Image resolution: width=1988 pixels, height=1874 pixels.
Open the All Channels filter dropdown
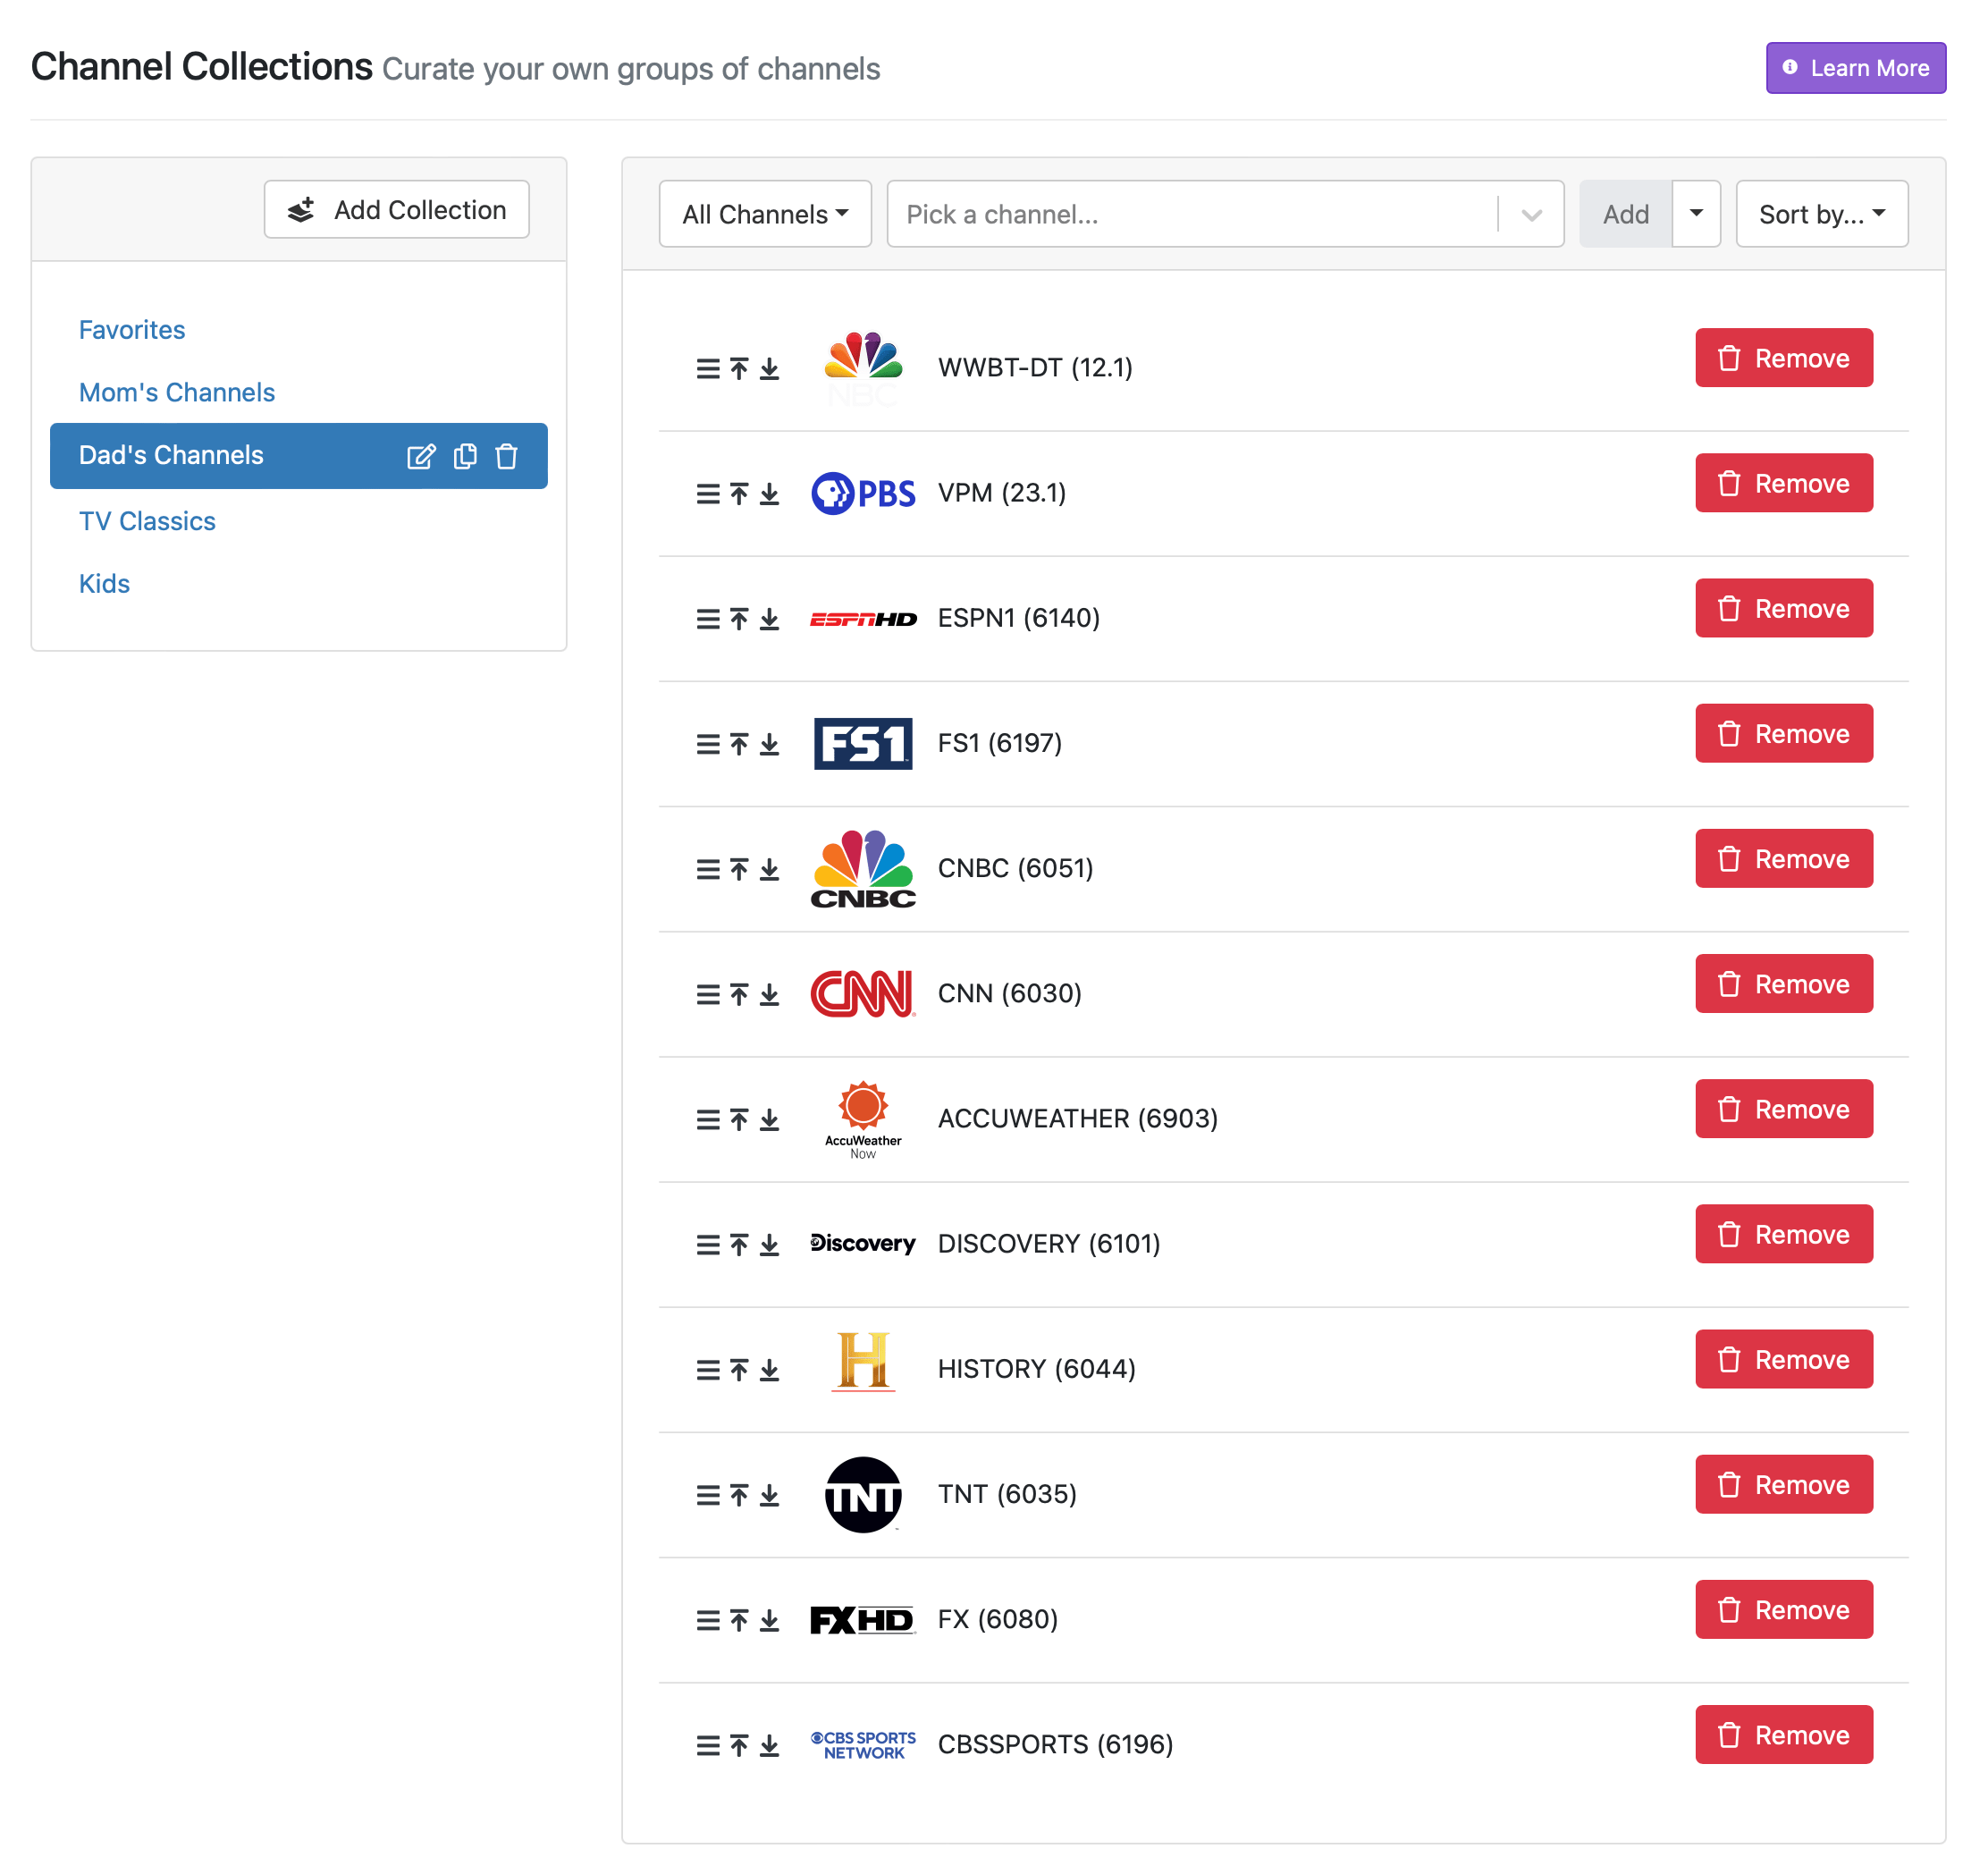[x=764, y=213]
